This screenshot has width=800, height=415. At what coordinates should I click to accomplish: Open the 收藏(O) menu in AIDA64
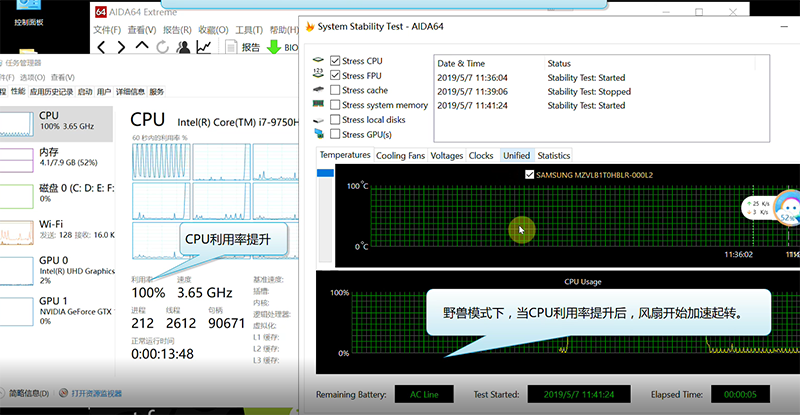click(x=213, y=30)
